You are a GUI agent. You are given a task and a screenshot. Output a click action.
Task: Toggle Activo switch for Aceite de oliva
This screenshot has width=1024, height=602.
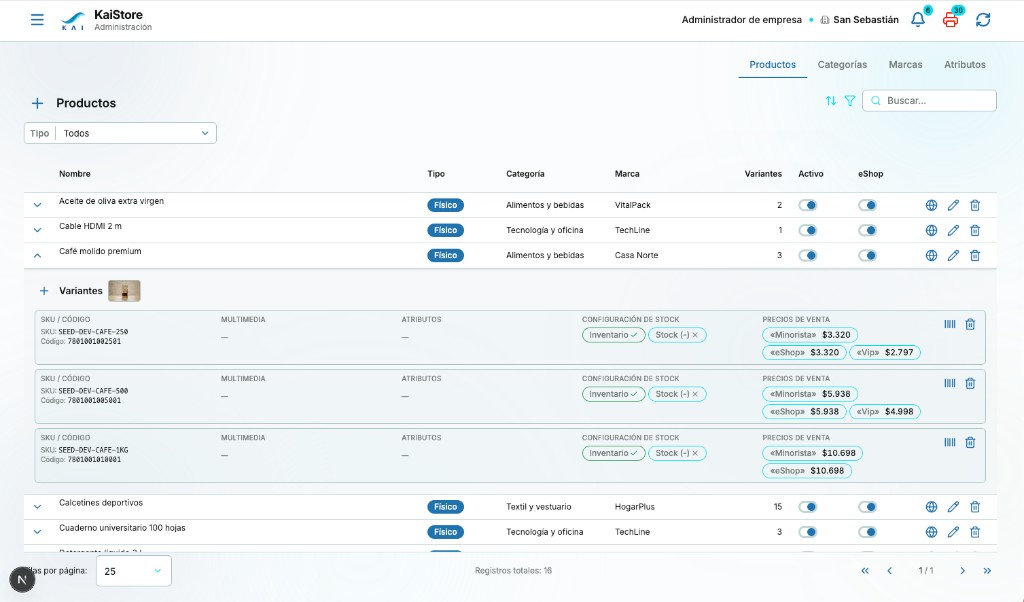pos(808,205)
